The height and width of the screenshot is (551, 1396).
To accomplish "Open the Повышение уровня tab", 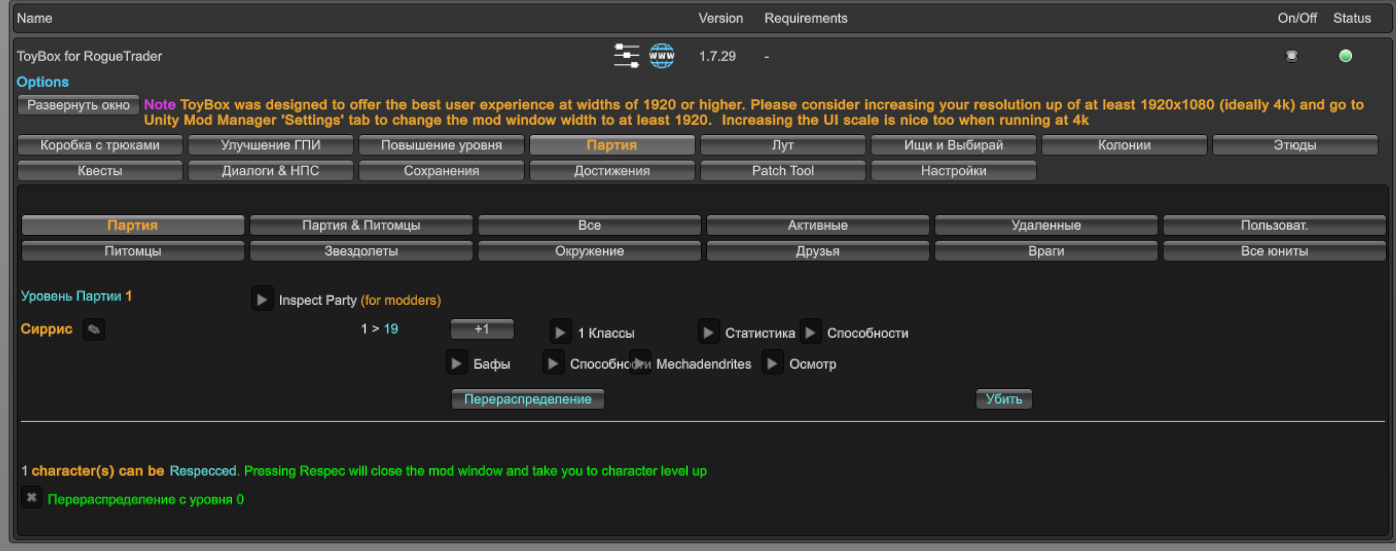I will point(441,145).
